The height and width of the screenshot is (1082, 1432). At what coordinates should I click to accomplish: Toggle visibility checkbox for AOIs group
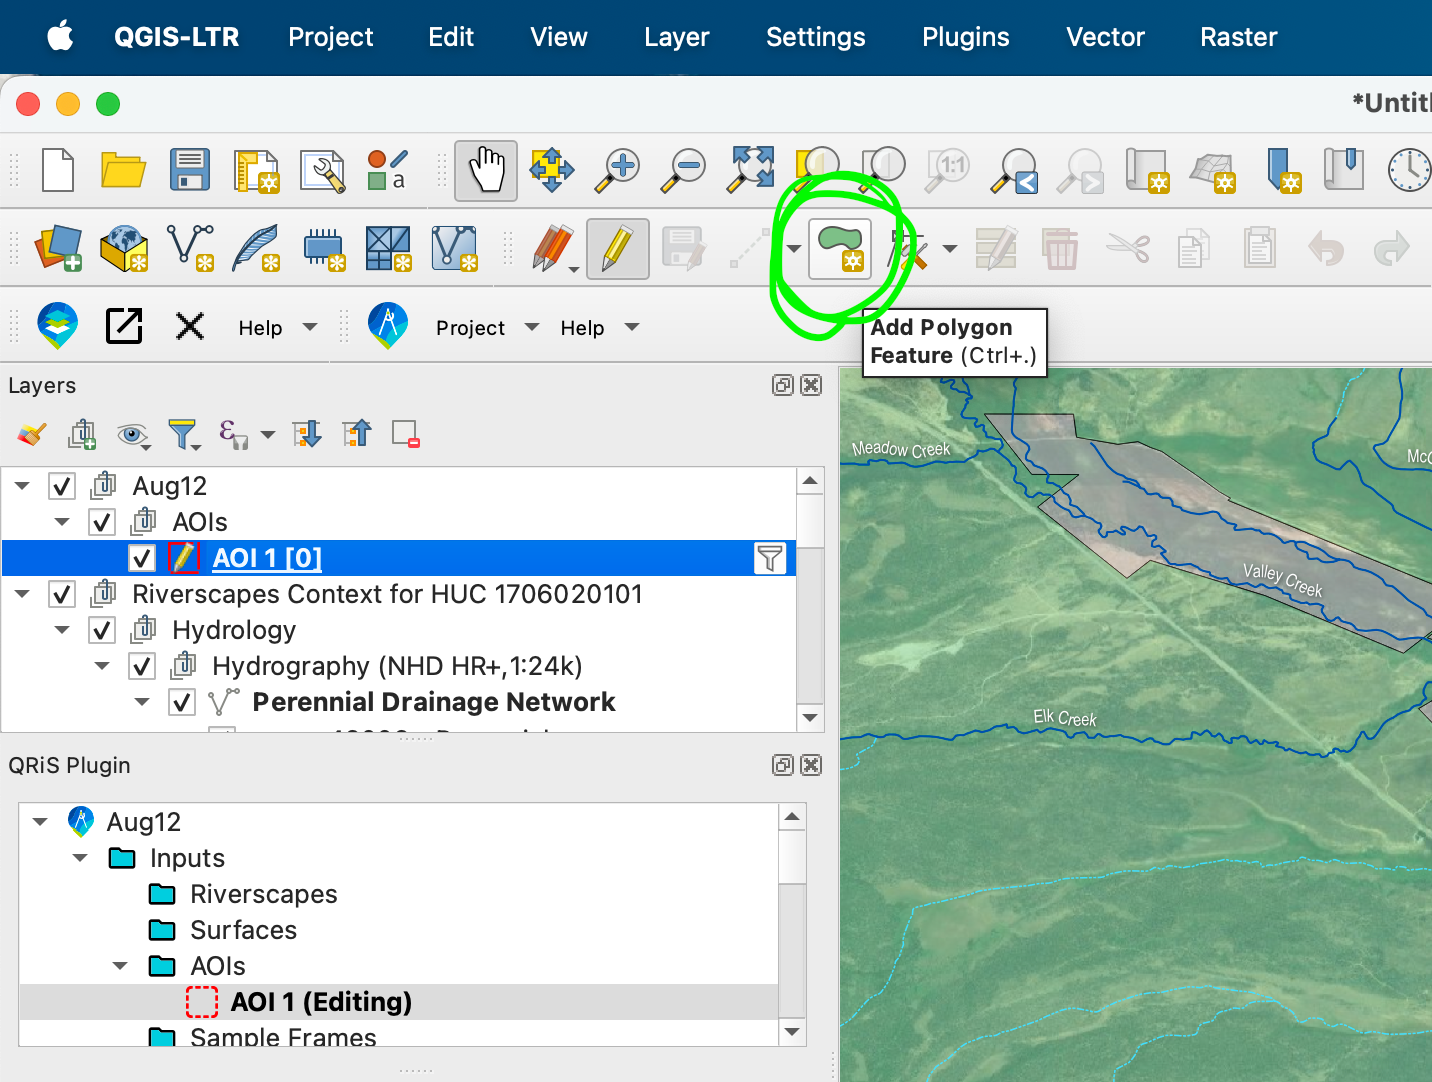101,522
